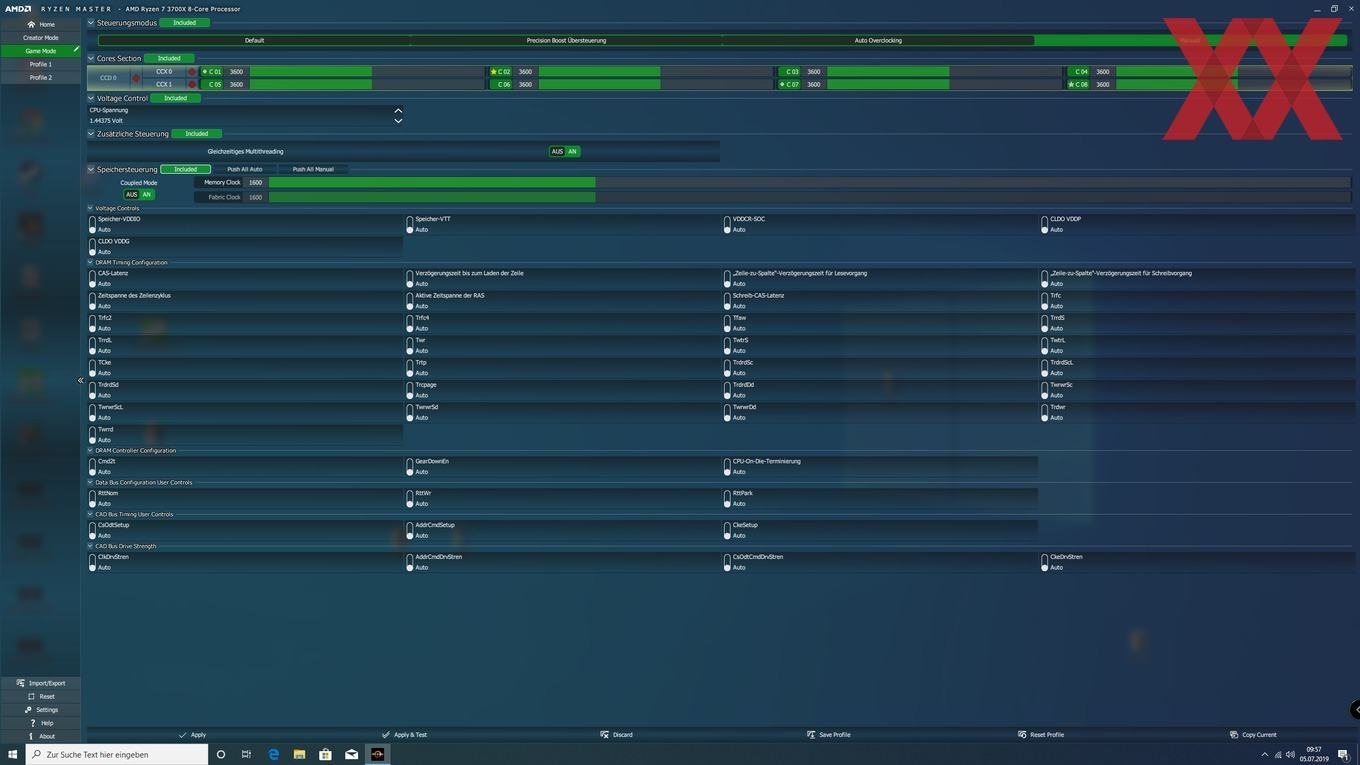Decrease CPU-Spannung with down arrow

[398, 121]
